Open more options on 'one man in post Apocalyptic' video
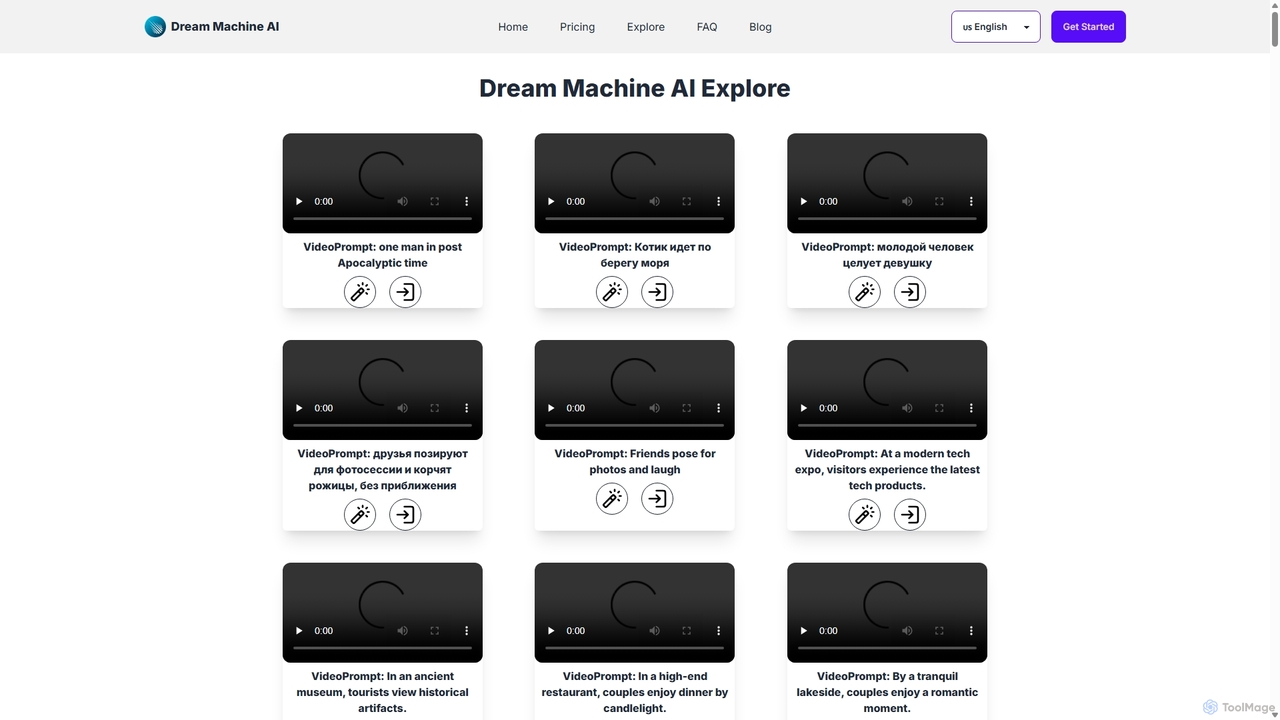 (466, 201)
